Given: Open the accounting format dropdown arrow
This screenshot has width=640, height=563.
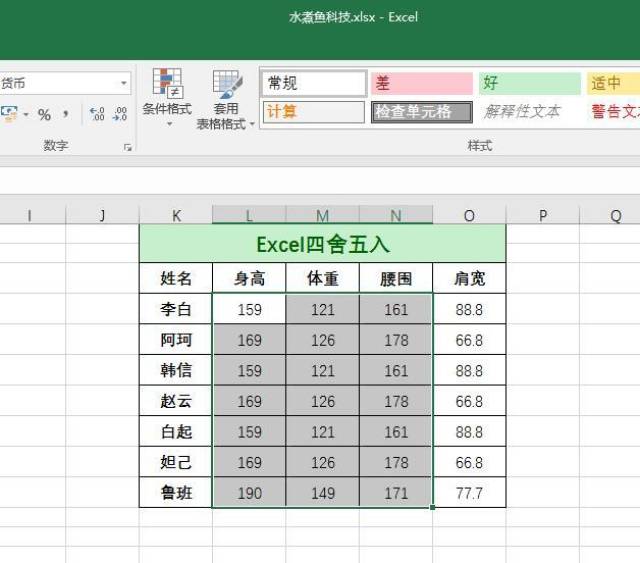Looking at the screenshot, I should click(x=26, y=115).
